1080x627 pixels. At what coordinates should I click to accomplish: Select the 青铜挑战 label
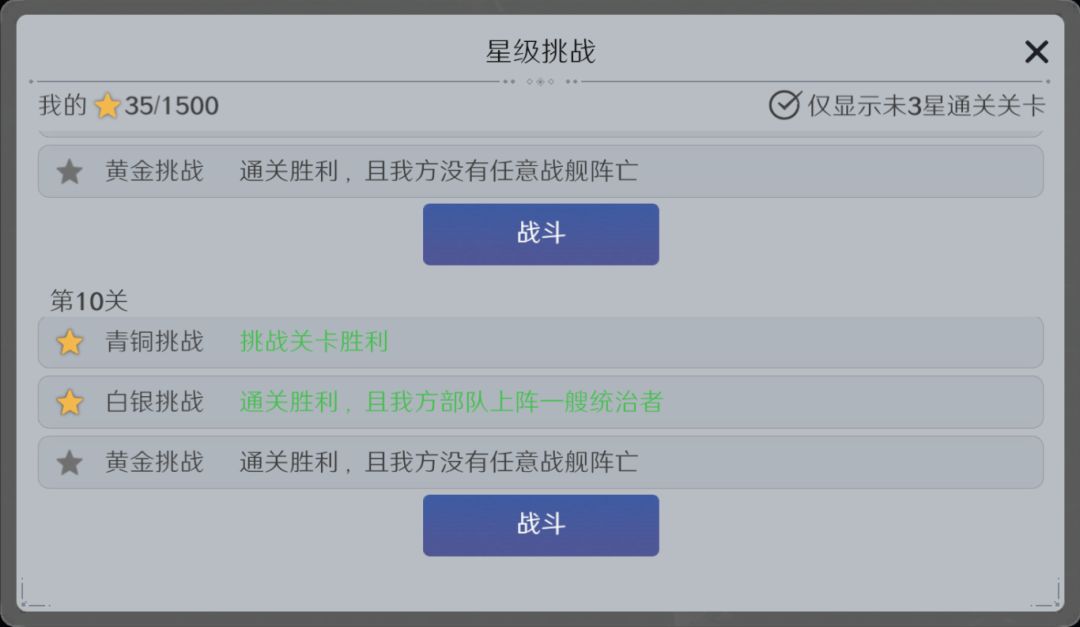coord(154,342)
